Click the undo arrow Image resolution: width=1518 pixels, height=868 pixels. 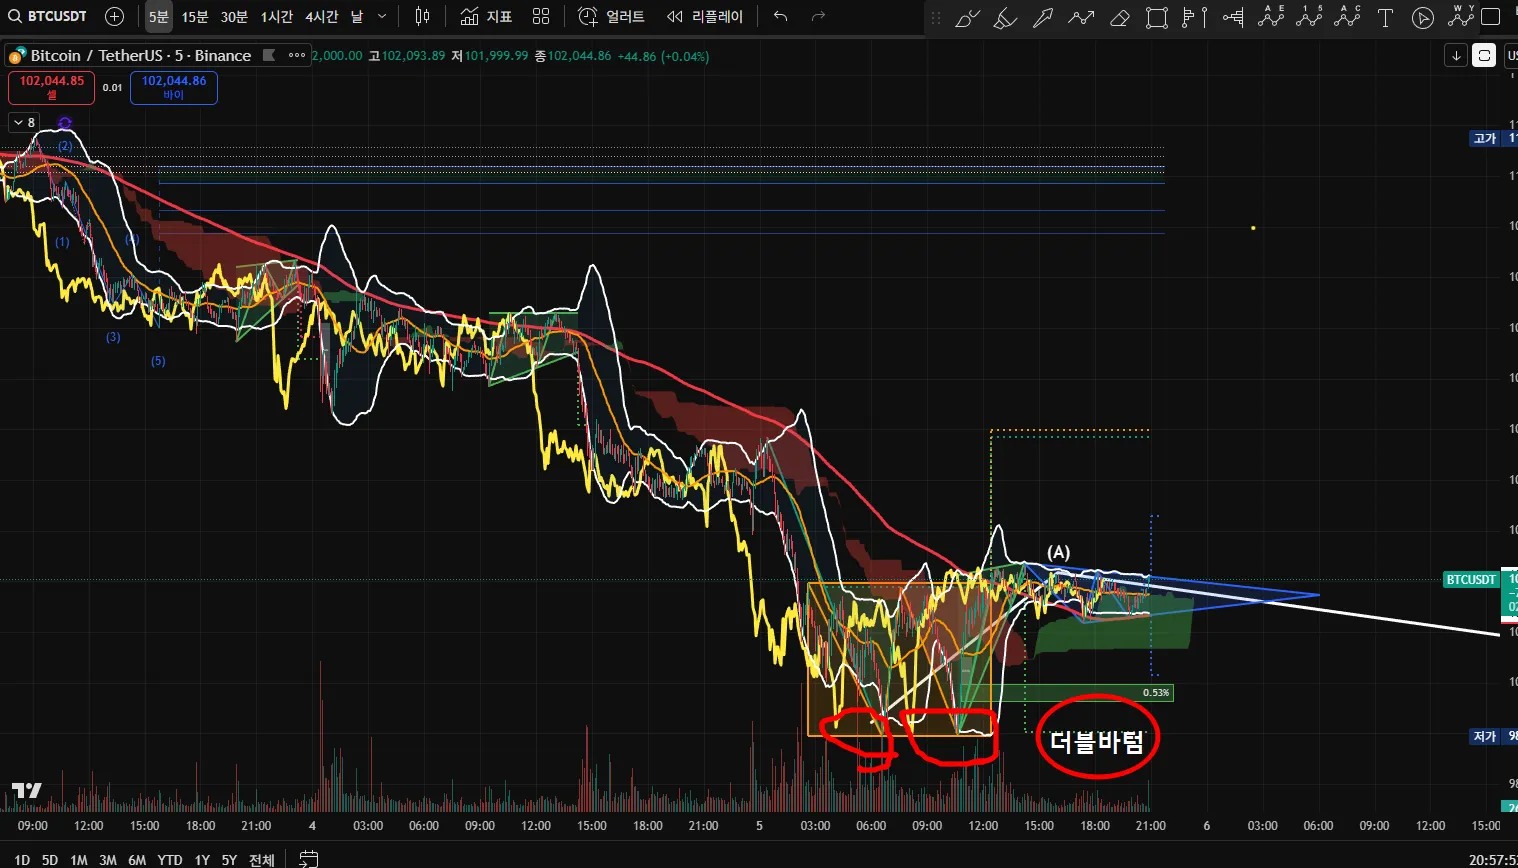781,16
